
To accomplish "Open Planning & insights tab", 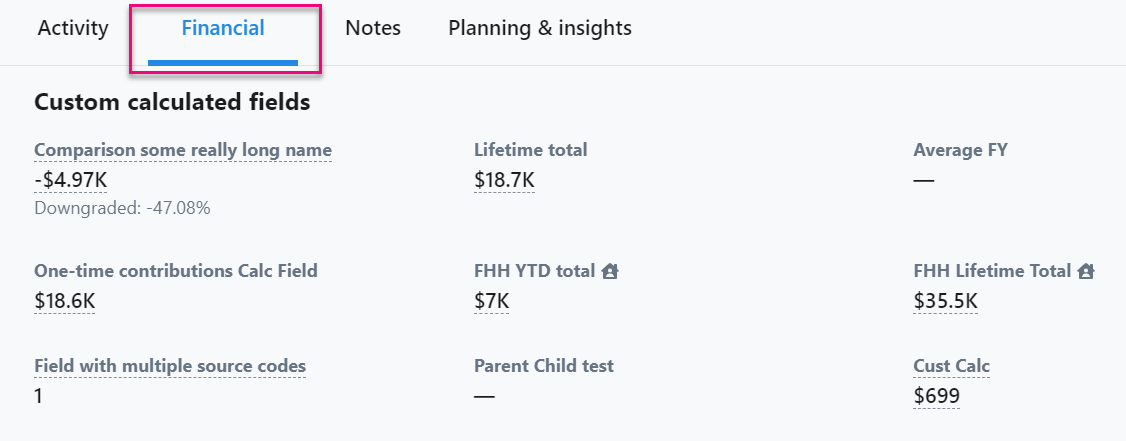I will click(x=540, y=29).
